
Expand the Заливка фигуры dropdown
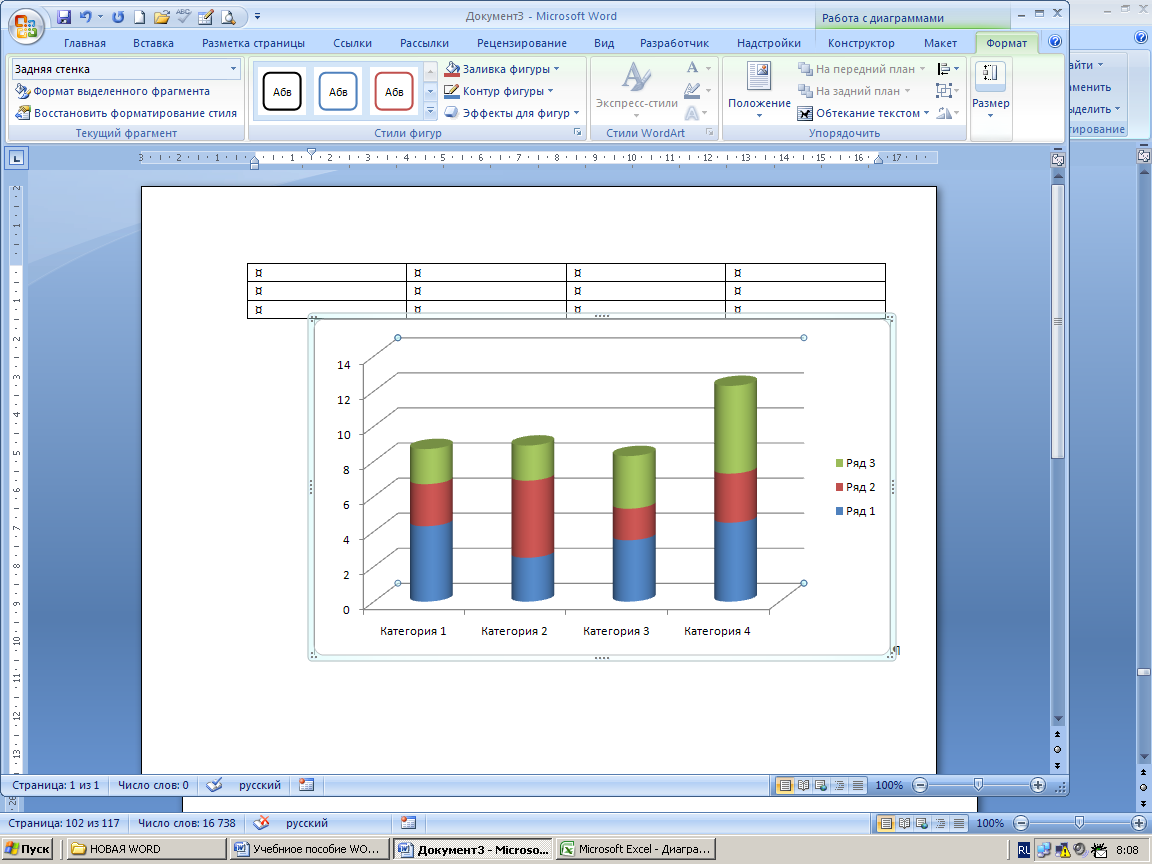point(556,69)
